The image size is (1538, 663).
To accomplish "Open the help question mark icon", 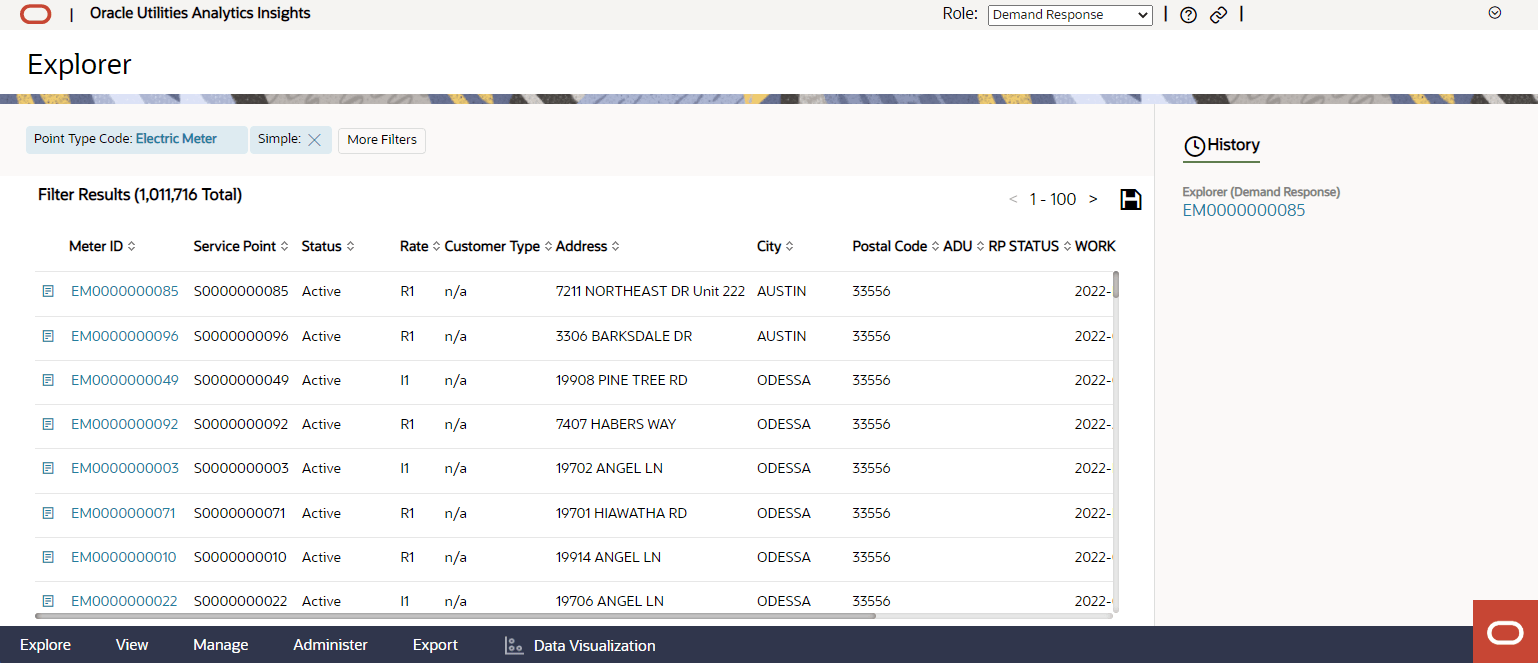I will 1188,15.
